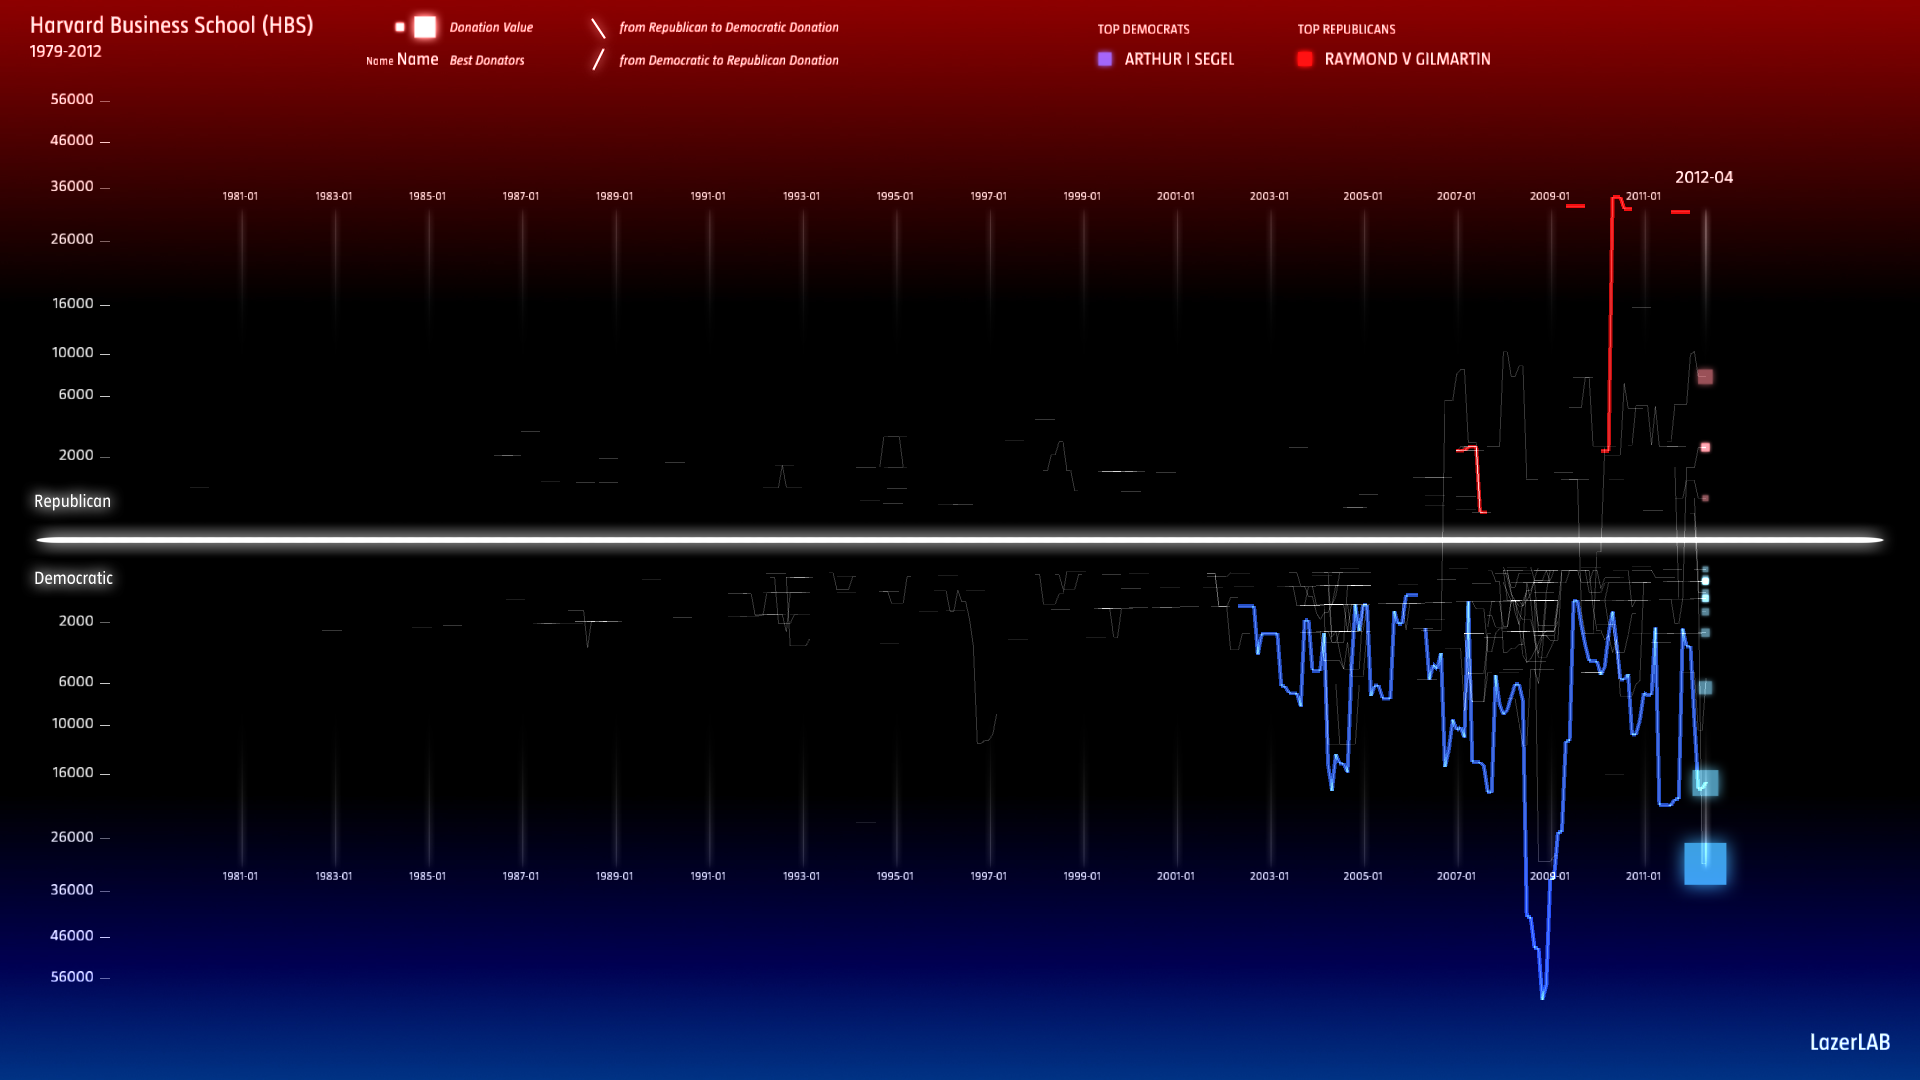The height and width of the screenshot is (1080, 1920).
Task: Click the Harvard Business School (HBS) title
Action: [171, 25]
